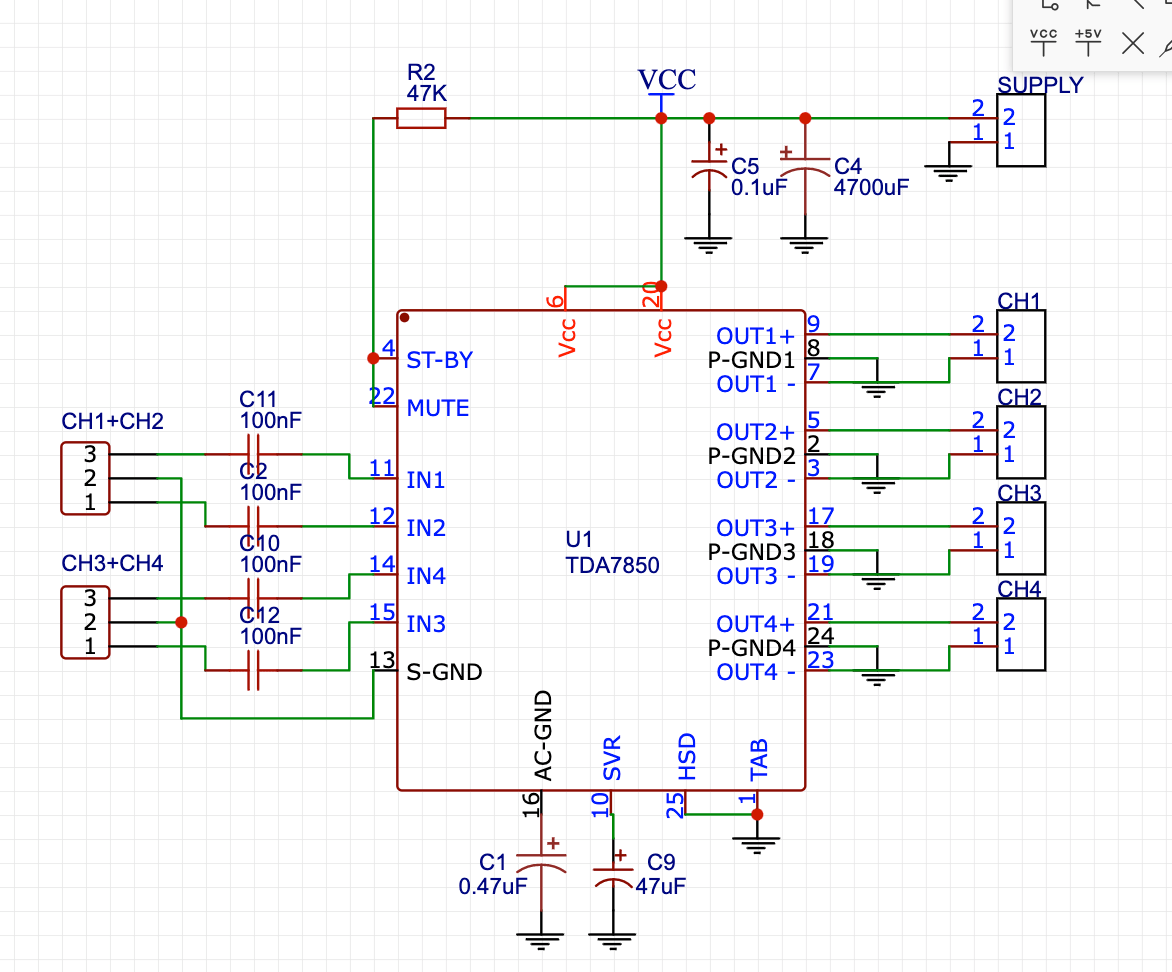Select the C11 capacitor symbol
This screenshot has width=1172, height=972.
coord(253,454)
